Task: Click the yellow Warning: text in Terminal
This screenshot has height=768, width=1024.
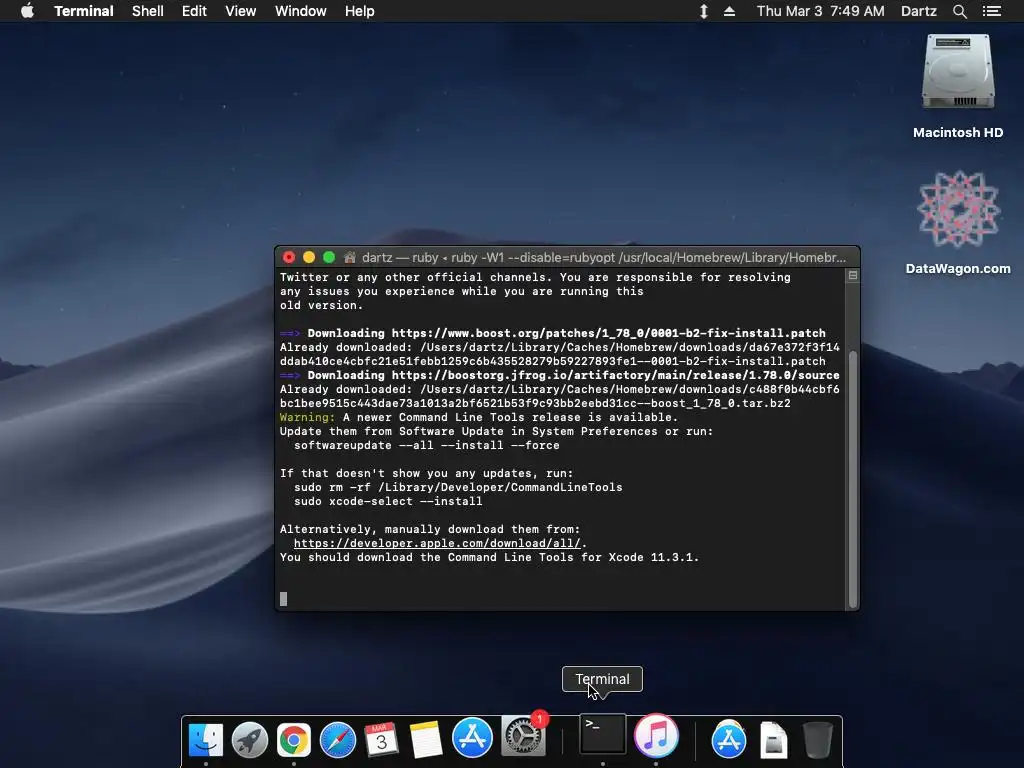Action: [307, 417]
